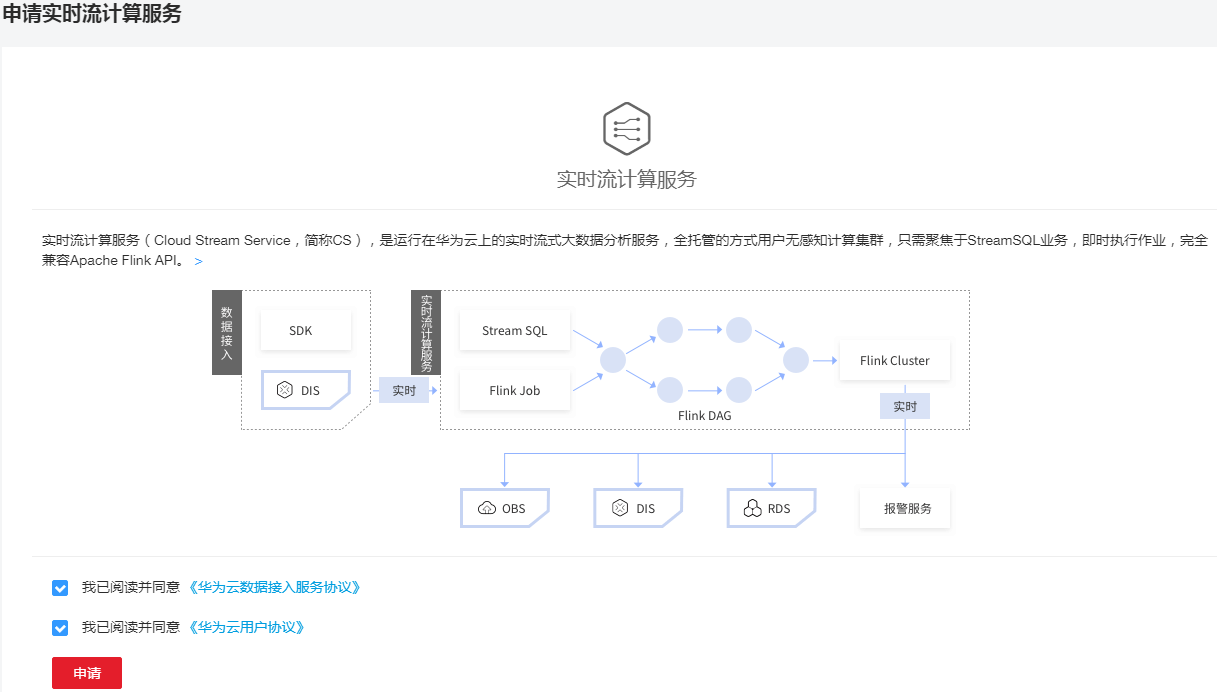1217x692 pixels.
Task: Open the 《华为云用户协议》 link
Action: [246, 627]
